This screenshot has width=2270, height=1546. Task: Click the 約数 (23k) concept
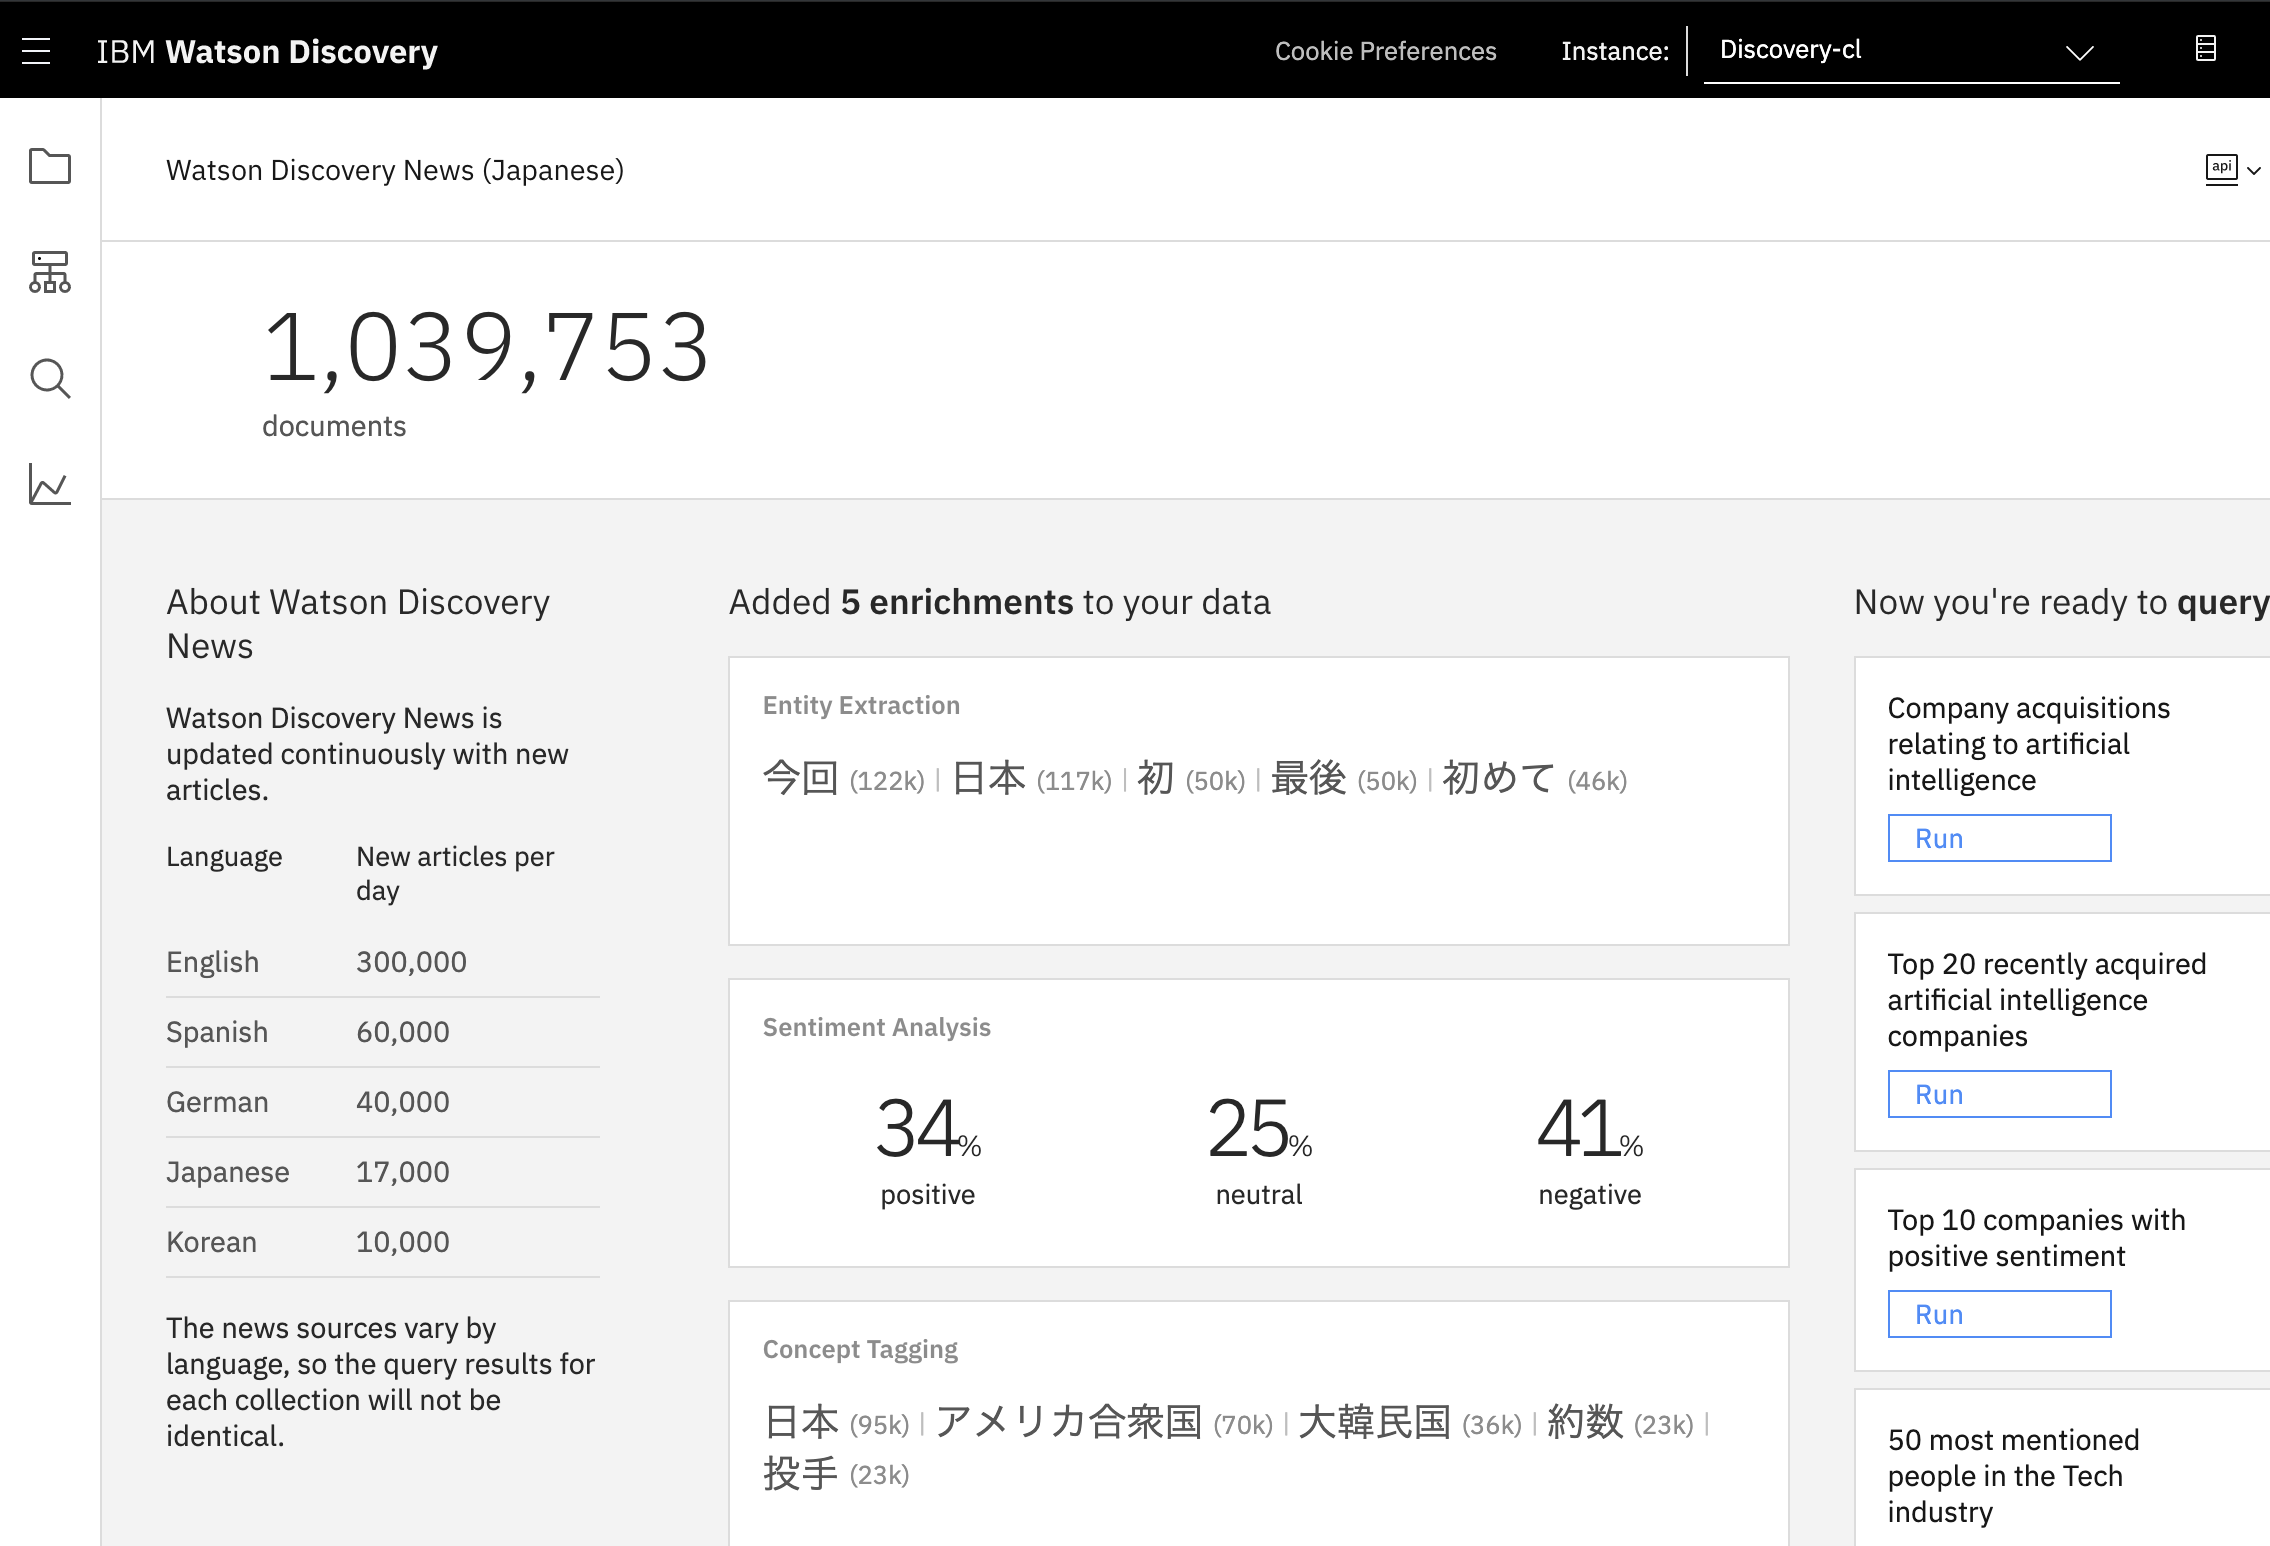coord(1620,1422)
